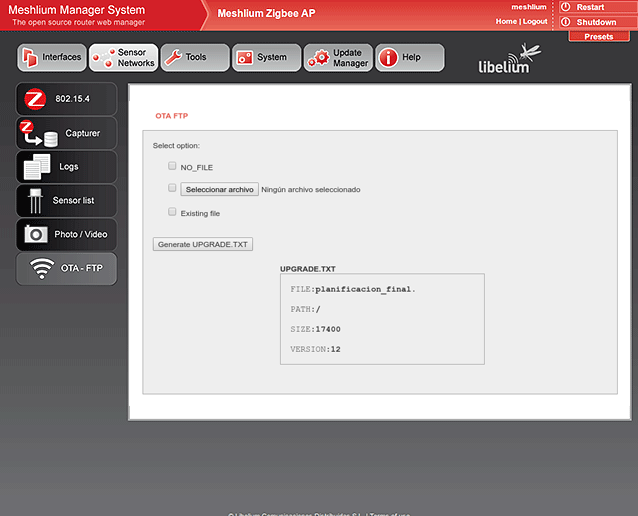Click the OTA FTP heading
Viewport: 638px width, 516px height.
pyautogui.click(x=171, y=116)
